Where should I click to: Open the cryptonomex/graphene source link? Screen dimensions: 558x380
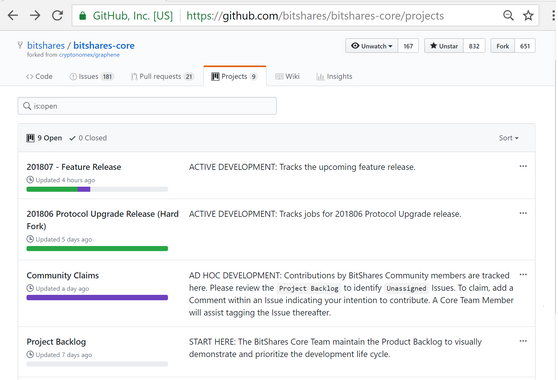click(x=89, y=55)
